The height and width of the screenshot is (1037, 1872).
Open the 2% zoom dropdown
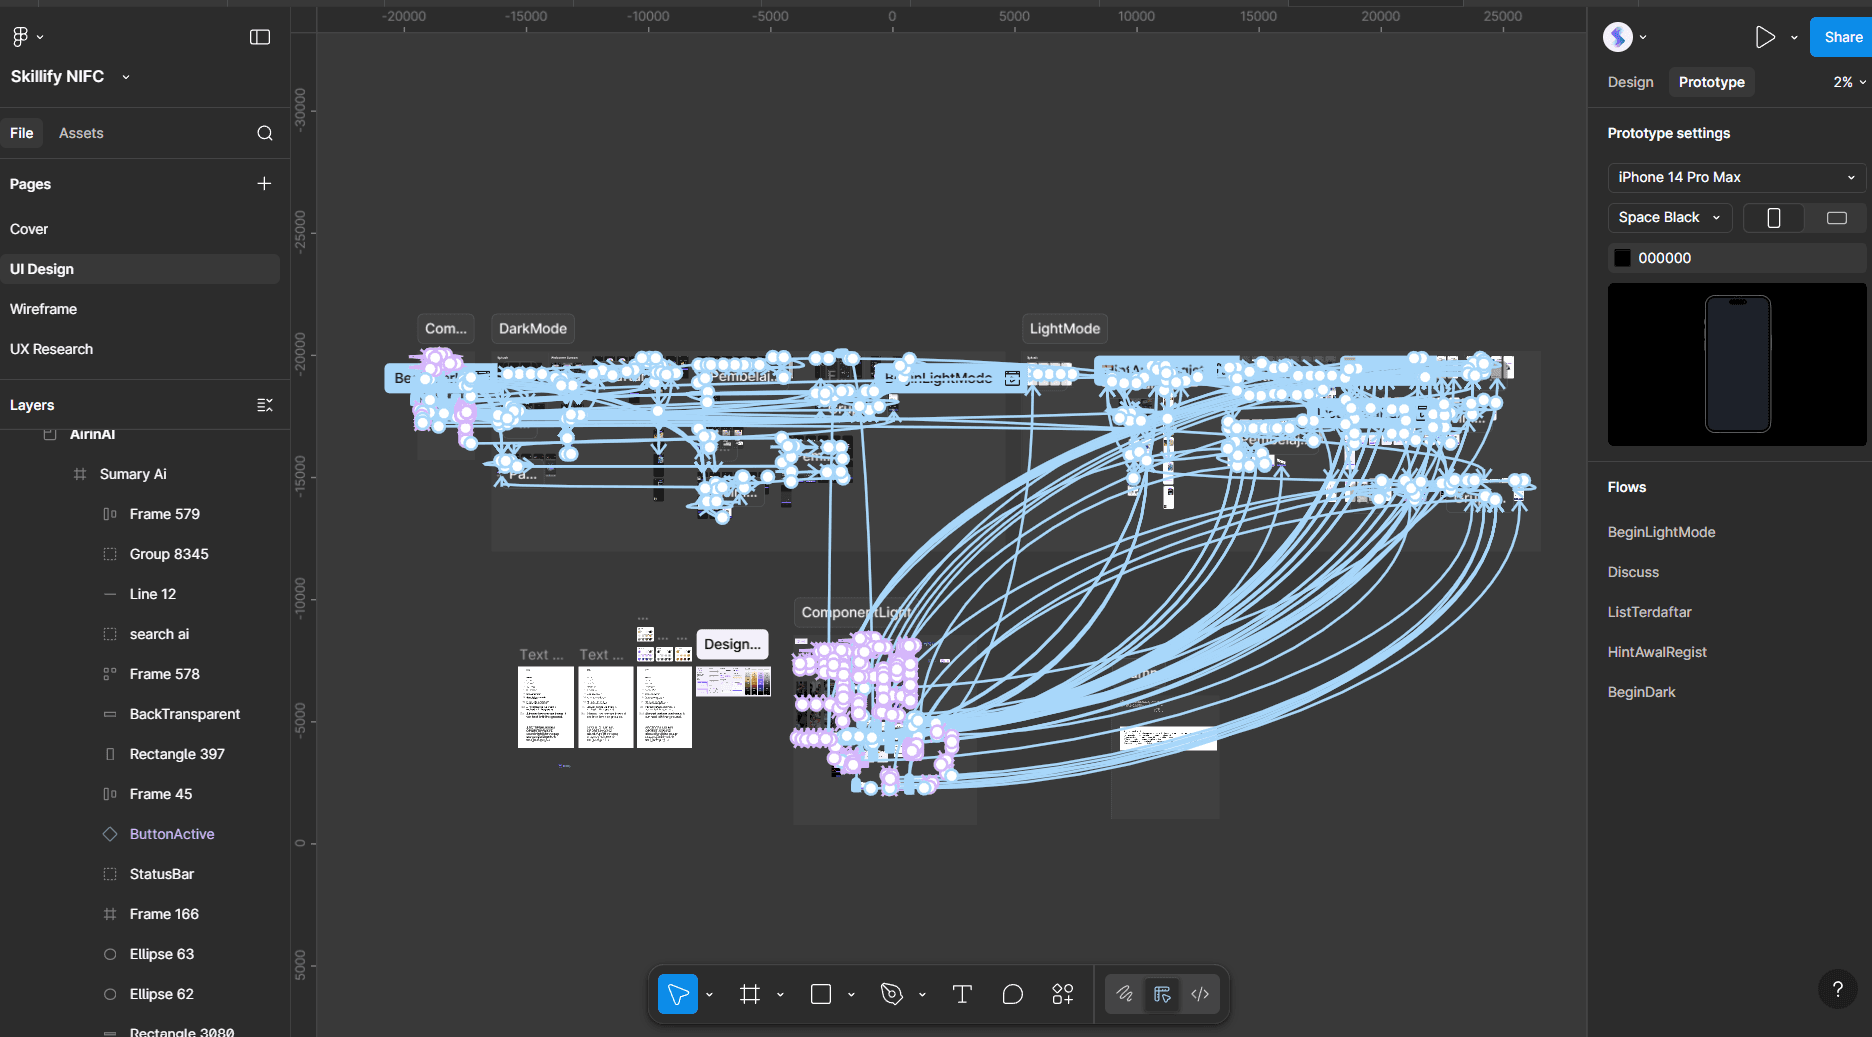coord(1850,82)
